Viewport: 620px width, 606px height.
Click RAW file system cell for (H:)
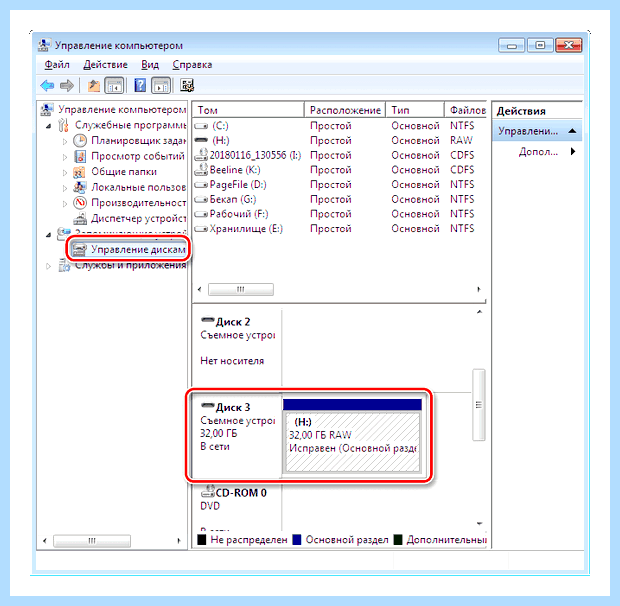tap(461, 140)
